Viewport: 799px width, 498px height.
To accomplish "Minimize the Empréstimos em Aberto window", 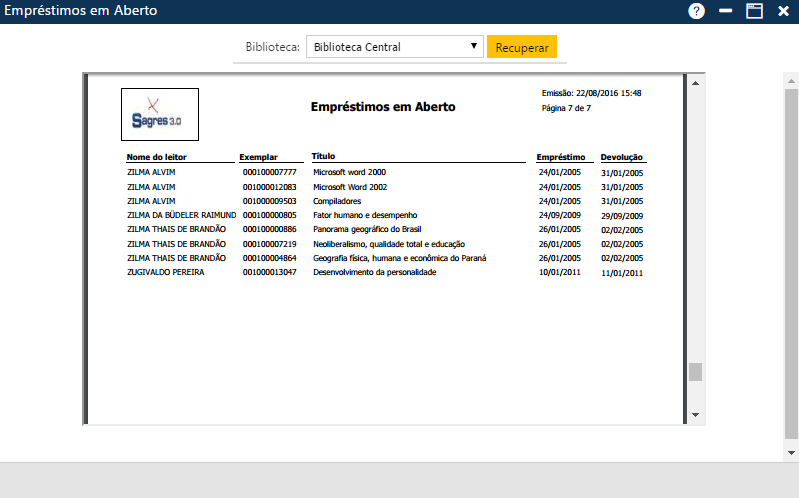I will pyautogui.click(x=726, y=11).
